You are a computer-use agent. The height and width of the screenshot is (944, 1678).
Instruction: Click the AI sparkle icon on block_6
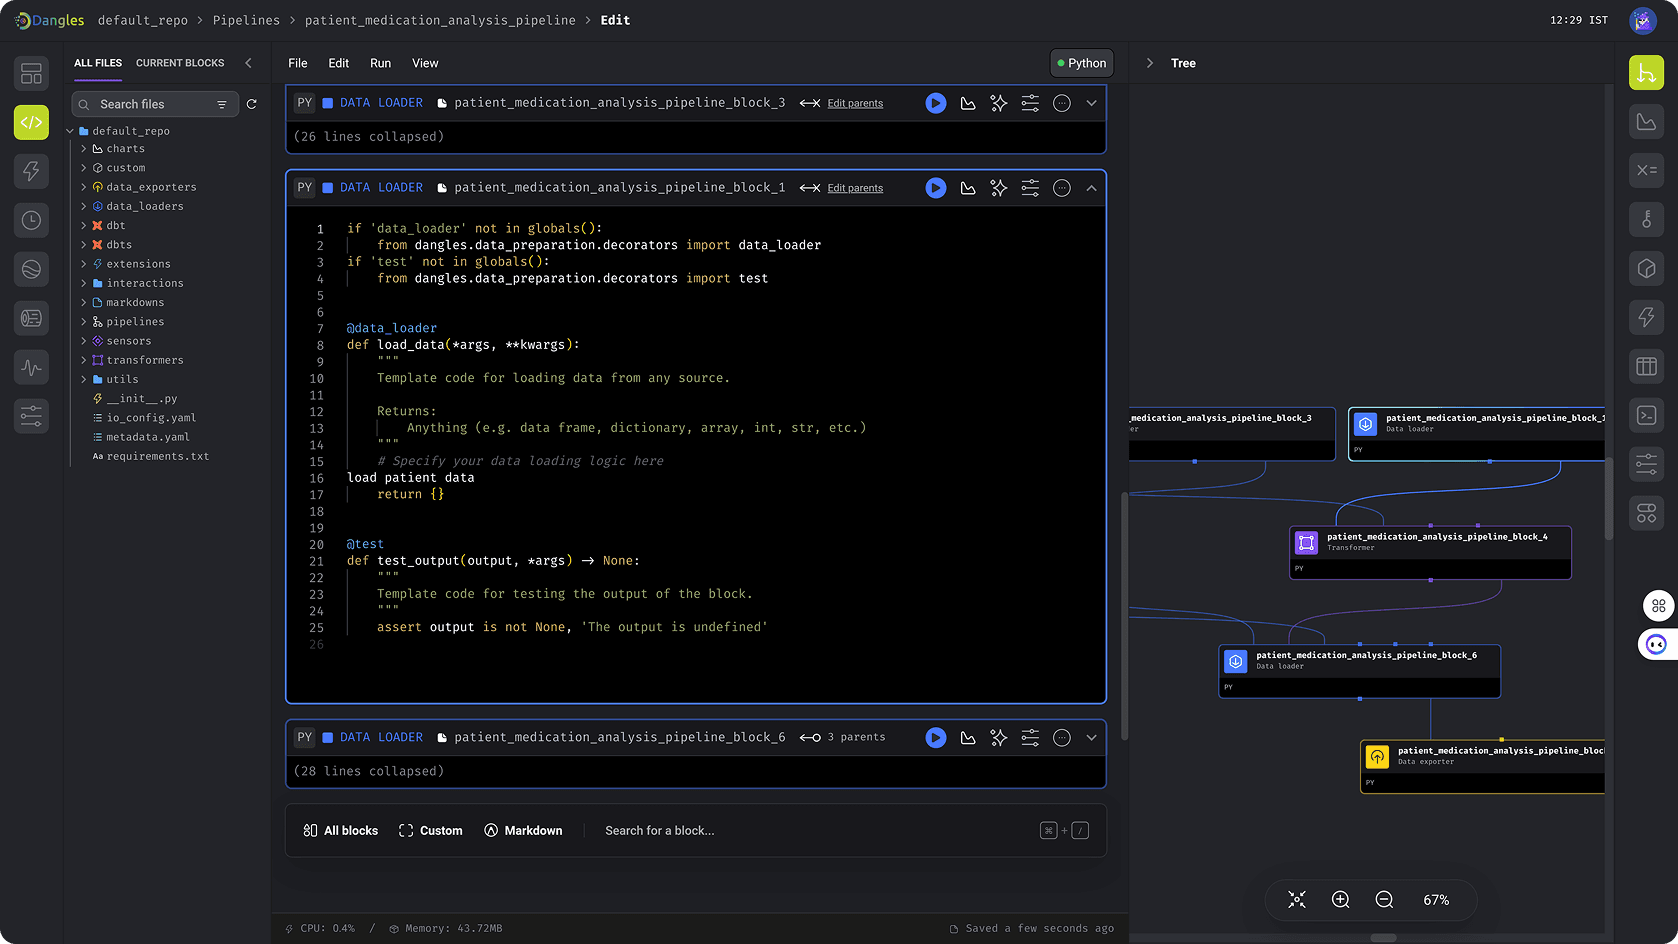[998, 738]
